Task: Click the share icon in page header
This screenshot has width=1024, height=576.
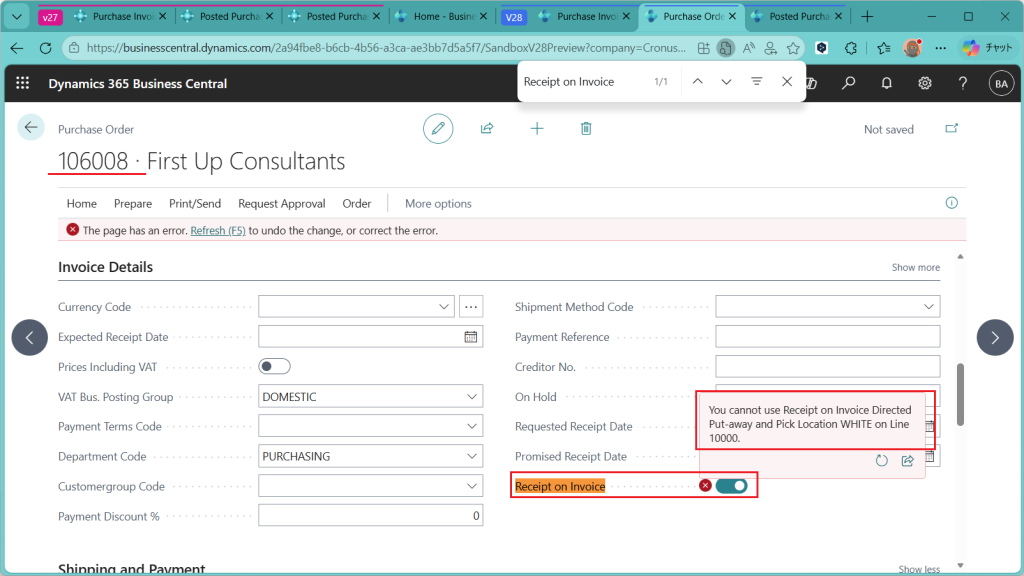Action: point(487,128)
